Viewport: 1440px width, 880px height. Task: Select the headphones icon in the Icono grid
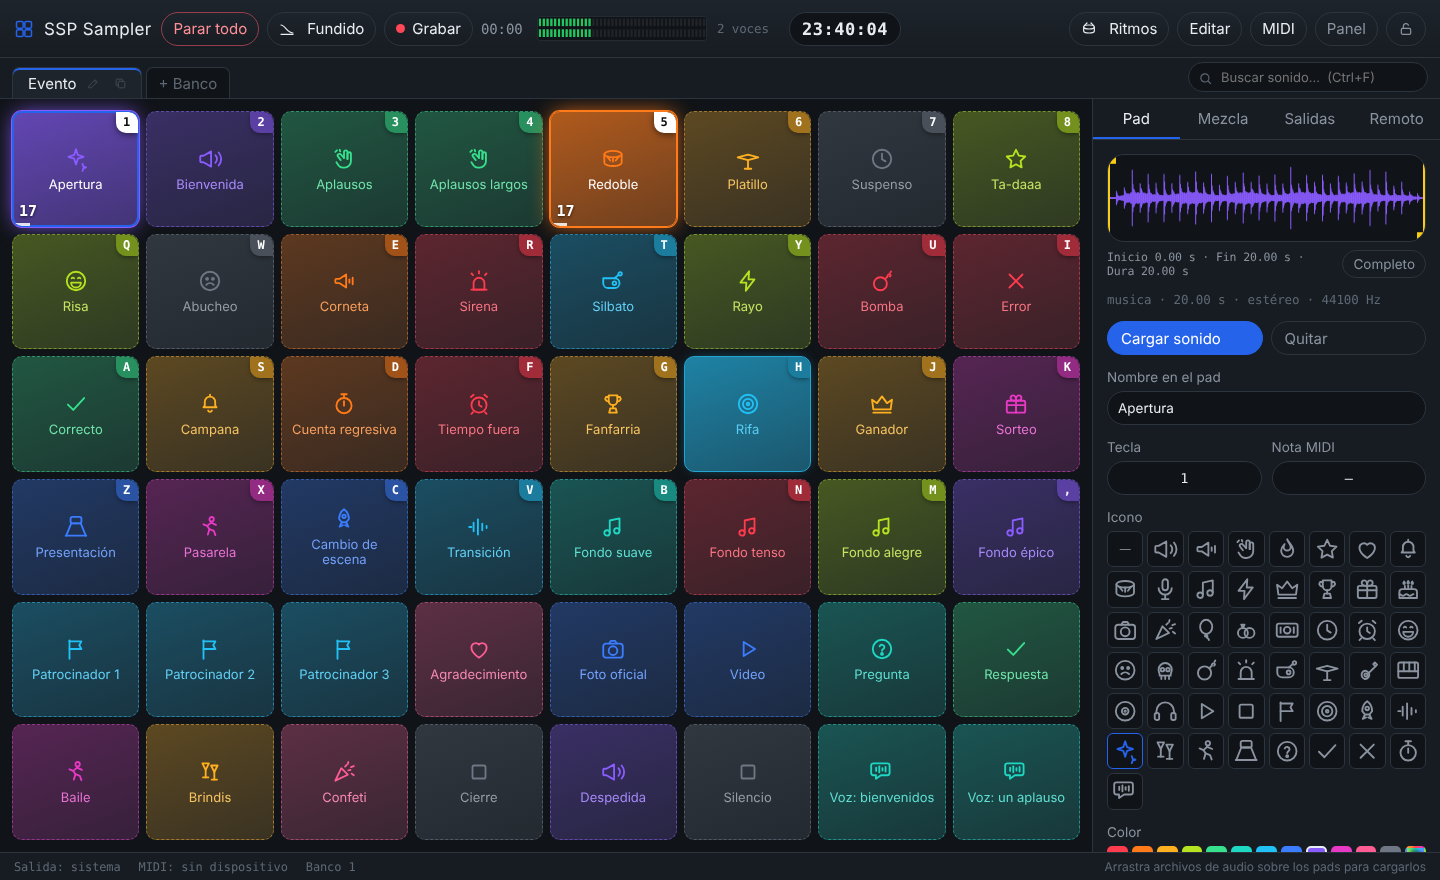pos(1165,711)
